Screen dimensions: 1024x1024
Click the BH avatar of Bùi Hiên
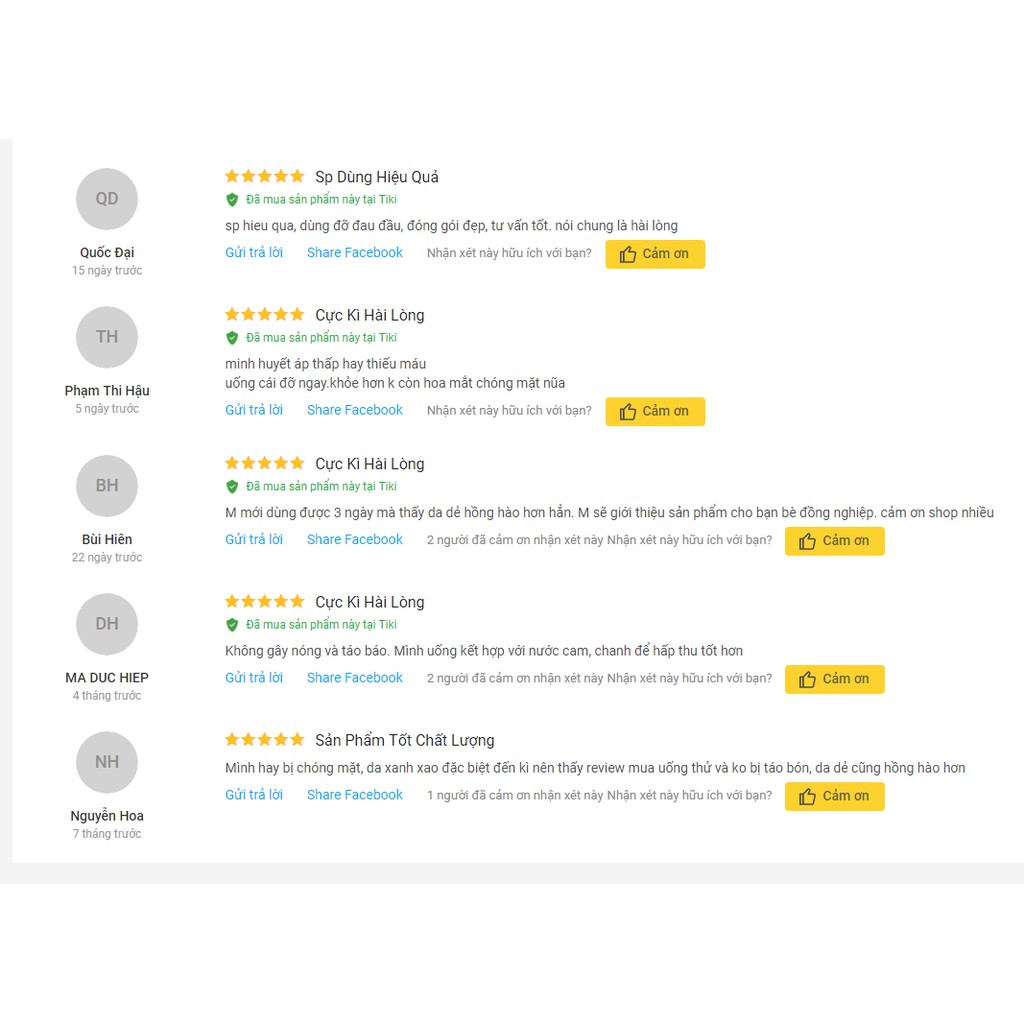pos(107,486)
